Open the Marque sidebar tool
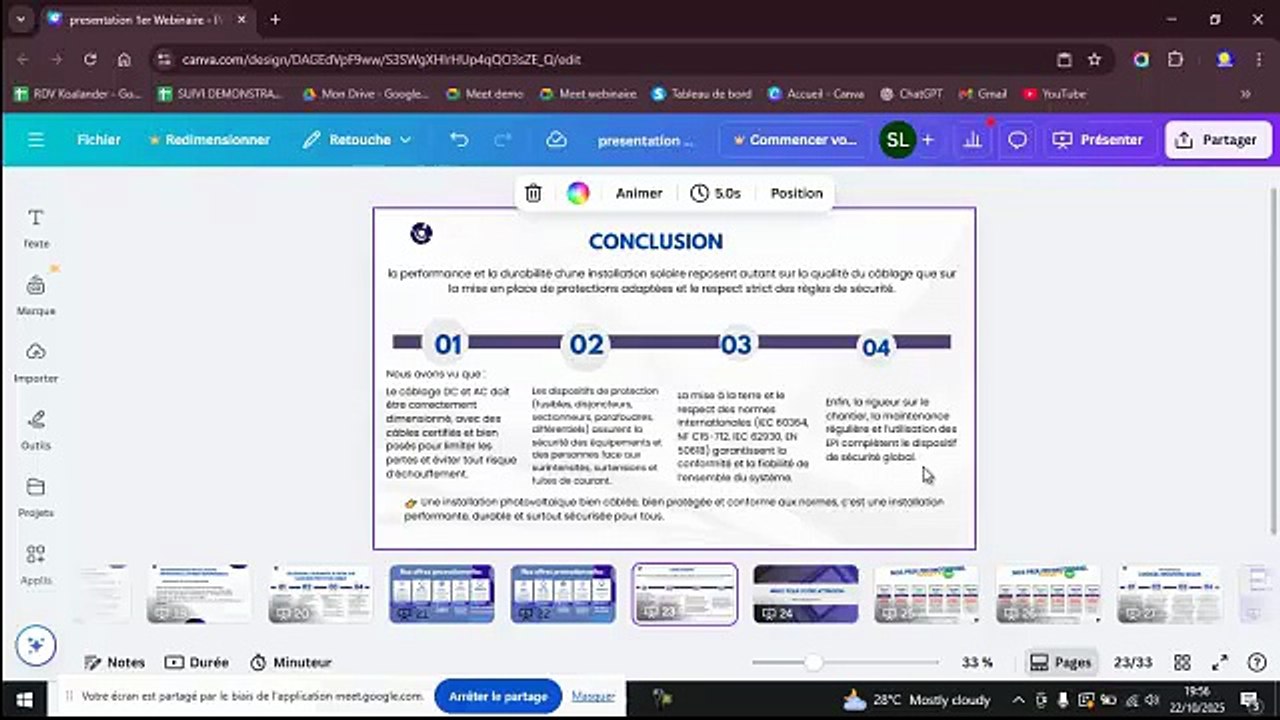 pos(36,295)
